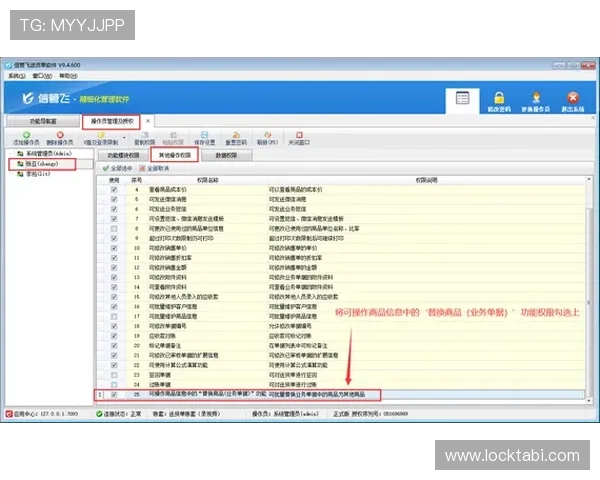This screenshot has width=600, height=480.
Task: Toggle checkbox for highlighted row 25
Action: [114, 395]
